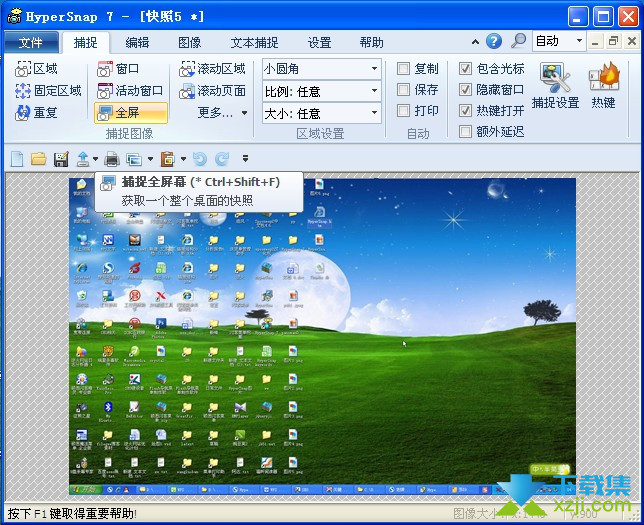Expand the copy icon dropdown arrow
644x525 pixels.
point(150,159)
